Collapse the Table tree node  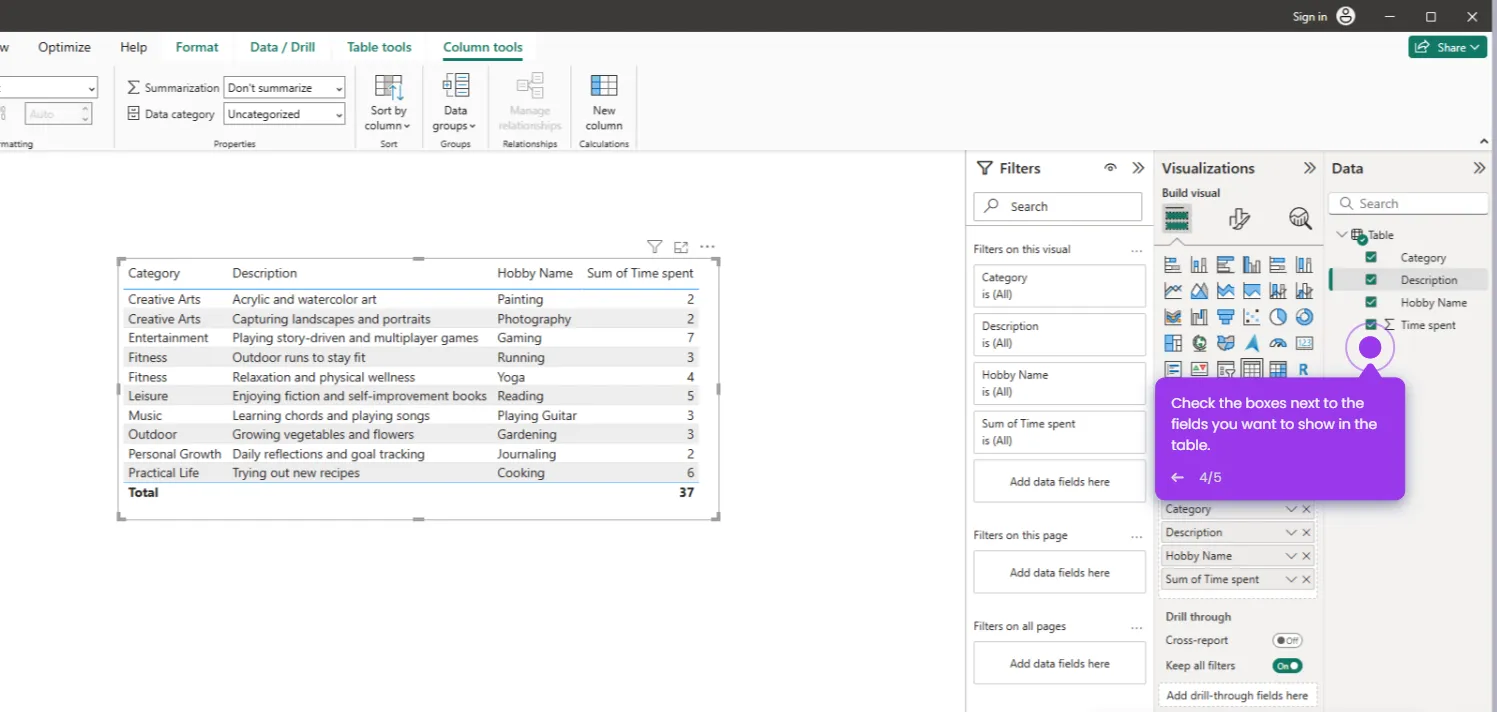pyautogui.click(x=1342, y=235)
